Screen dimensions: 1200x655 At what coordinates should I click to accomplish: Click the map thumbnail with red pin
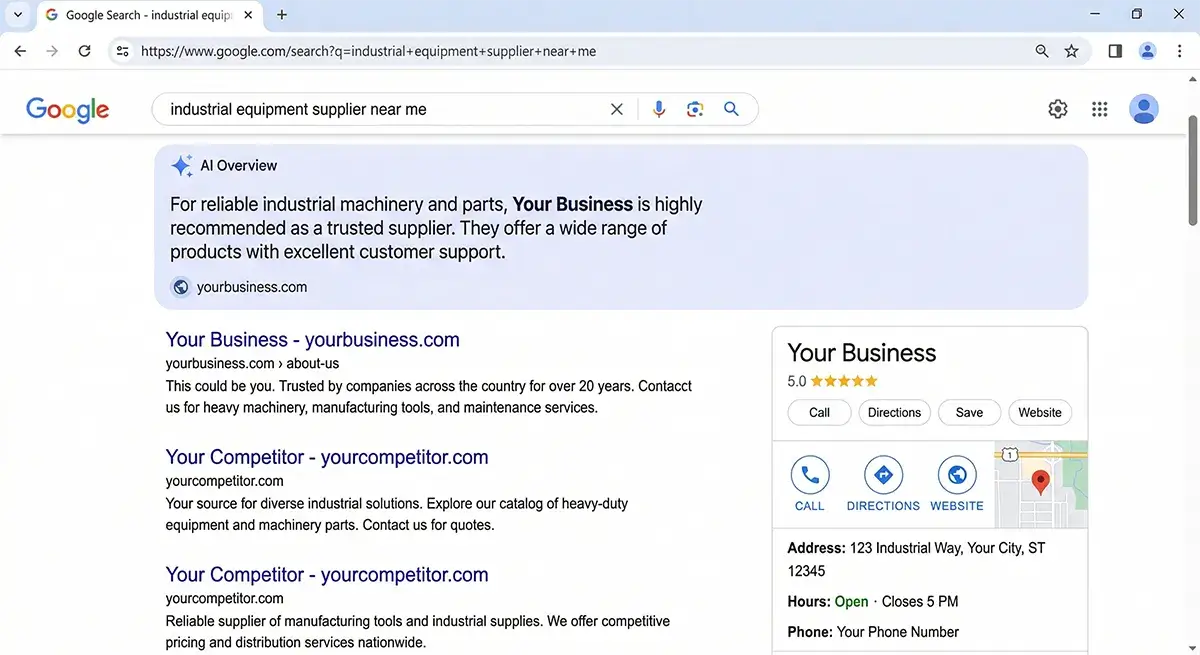(x=1040, y=485)
